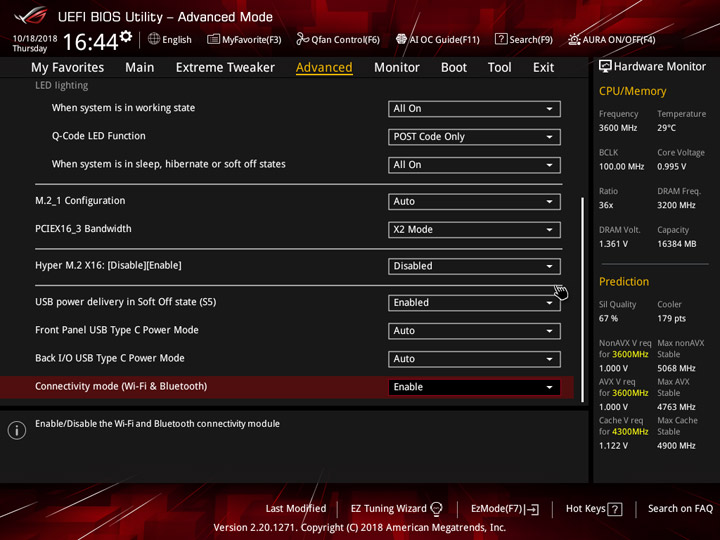Screen dimensions: 720x540
Task: Switch to EzMode(F7)
Action: click(497, 509)
